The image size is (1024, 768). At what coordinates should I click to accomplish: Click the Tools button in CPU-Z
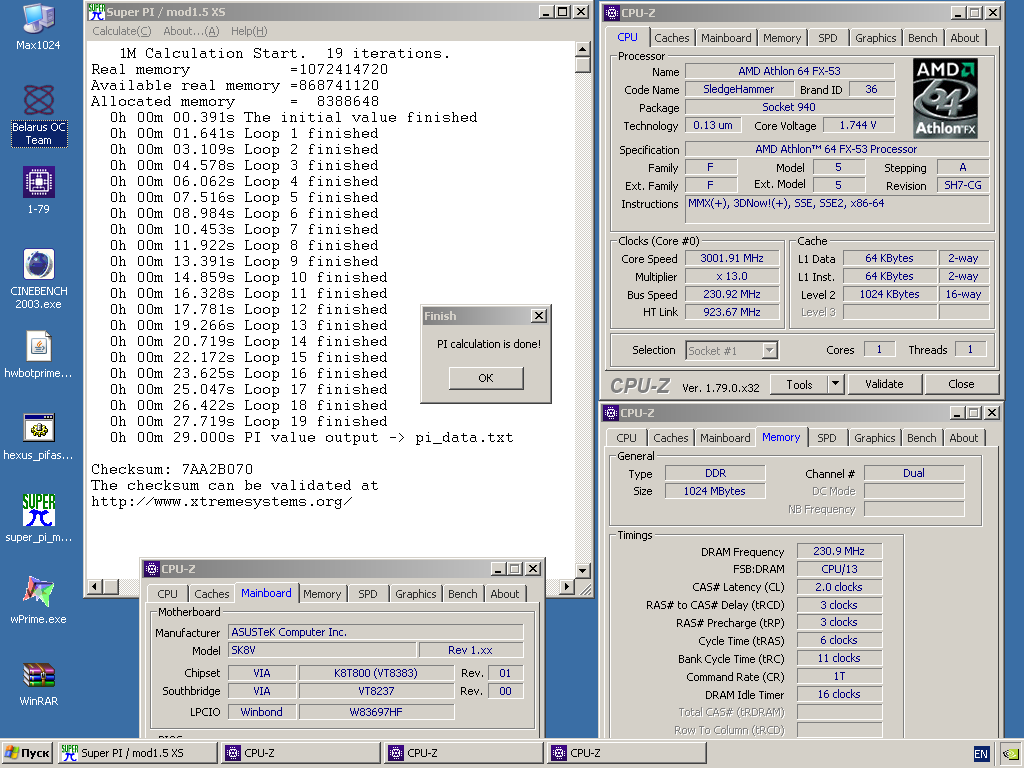(x=799, y=385)
